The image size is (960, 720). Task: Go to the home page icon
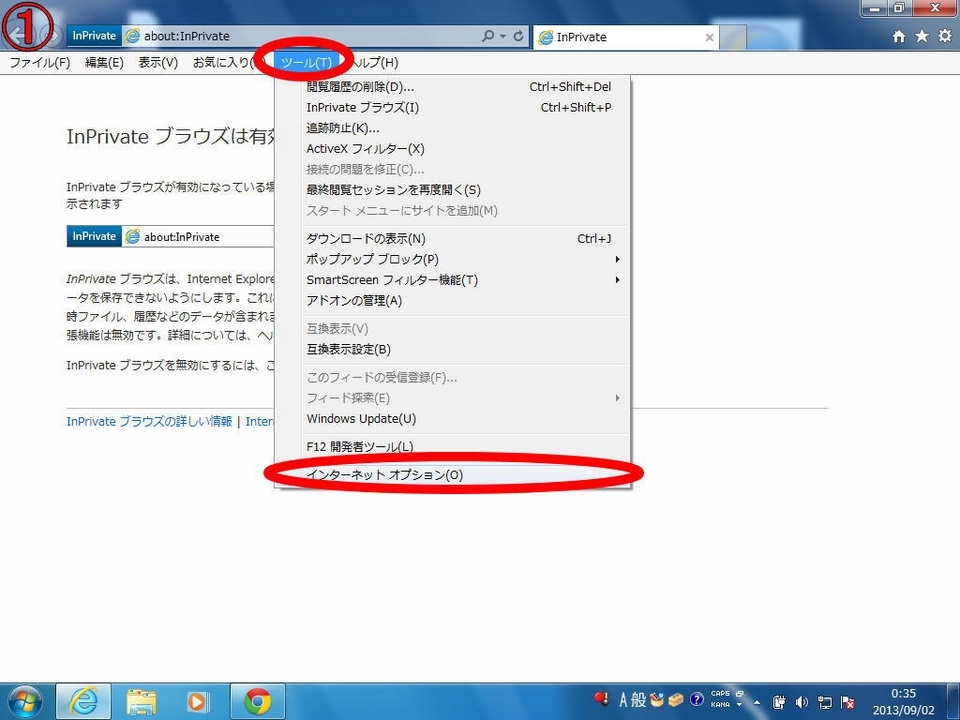(x=899, y=36)
